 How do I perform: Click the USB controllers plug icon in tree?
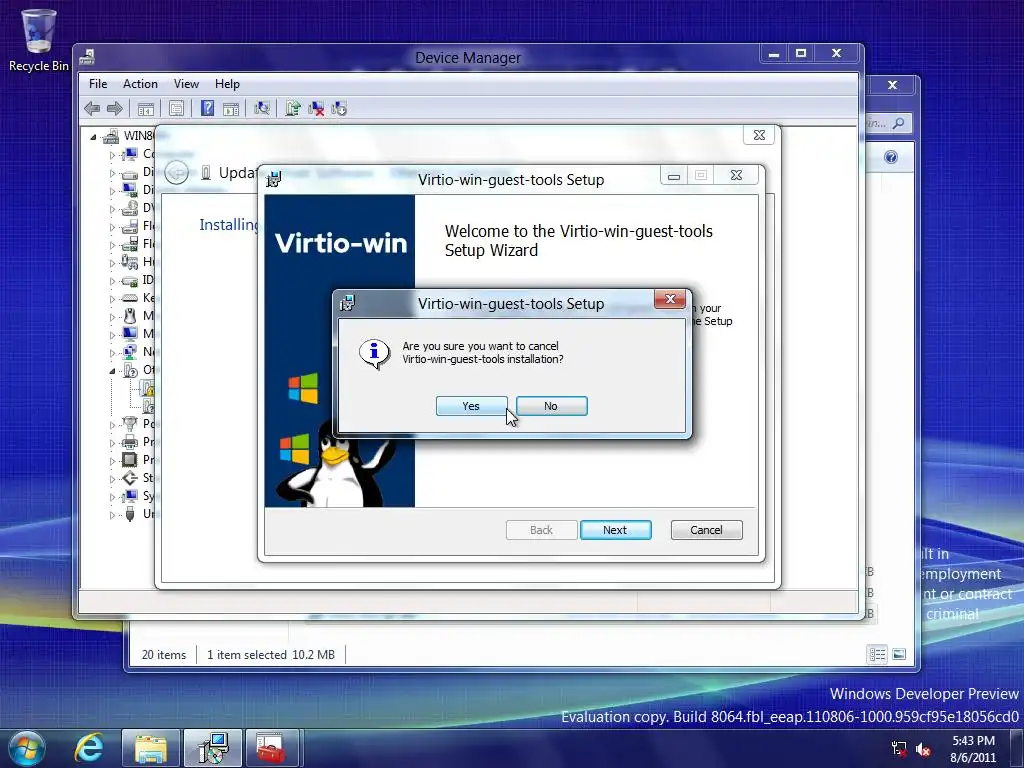[130, 514]
